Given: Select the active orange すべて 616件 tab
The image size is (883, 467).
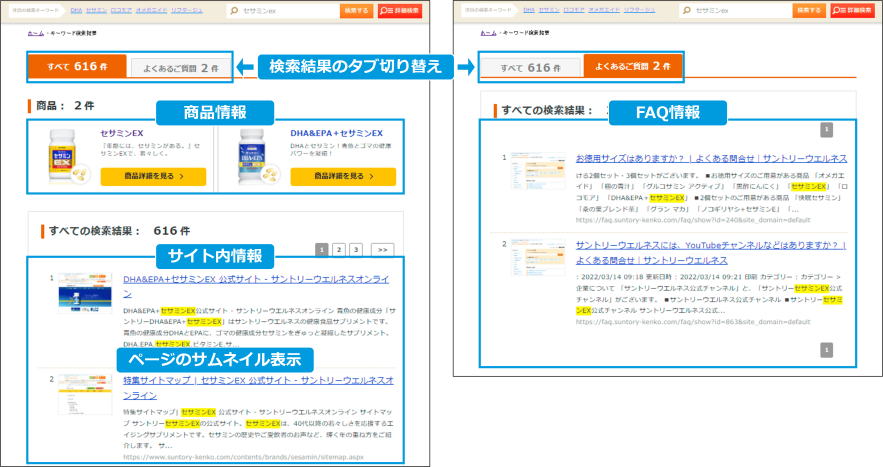Looking at the screenshot, I should [x=78, y=66].
